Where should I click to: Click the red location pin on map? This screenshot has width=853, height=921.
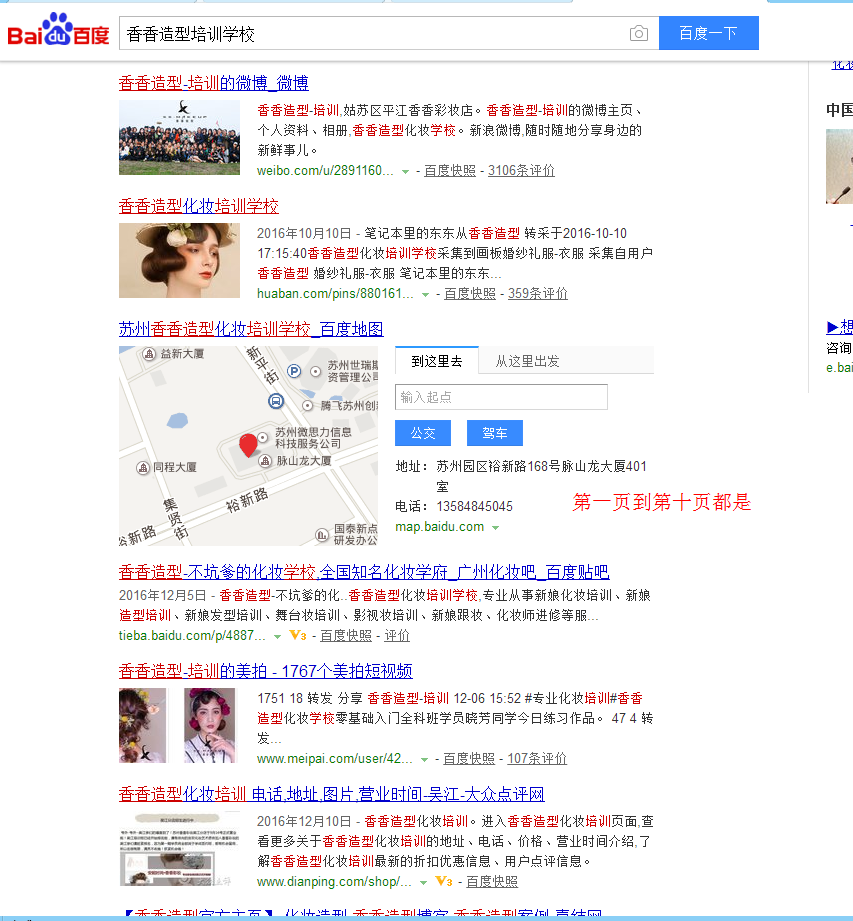pos(248,445)
